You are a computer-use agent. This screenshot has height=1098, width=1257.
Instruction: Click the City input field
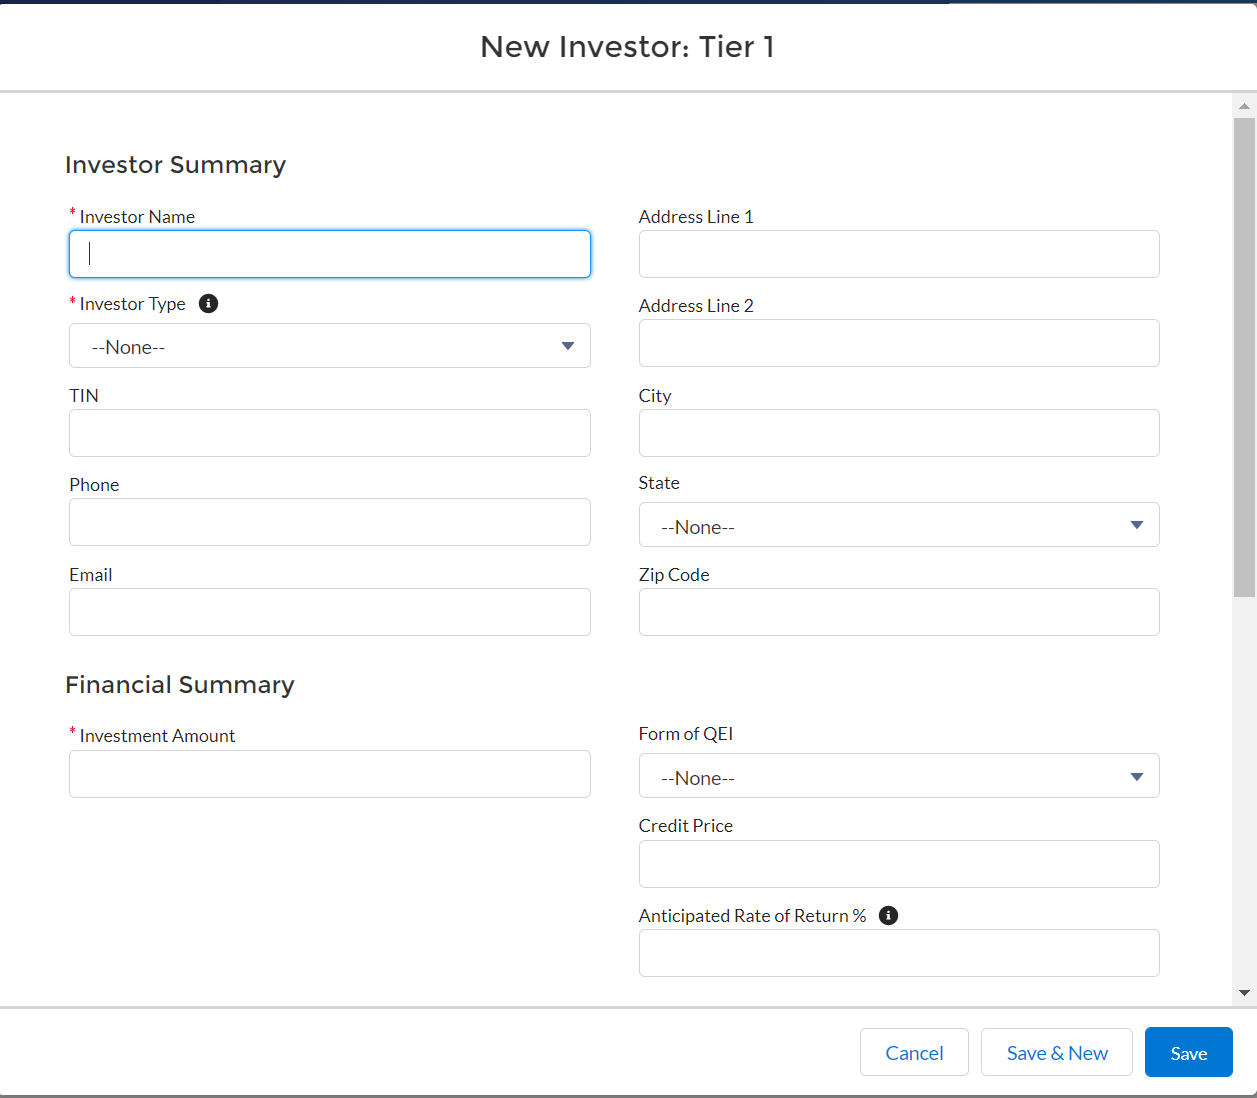click(898, 433)
